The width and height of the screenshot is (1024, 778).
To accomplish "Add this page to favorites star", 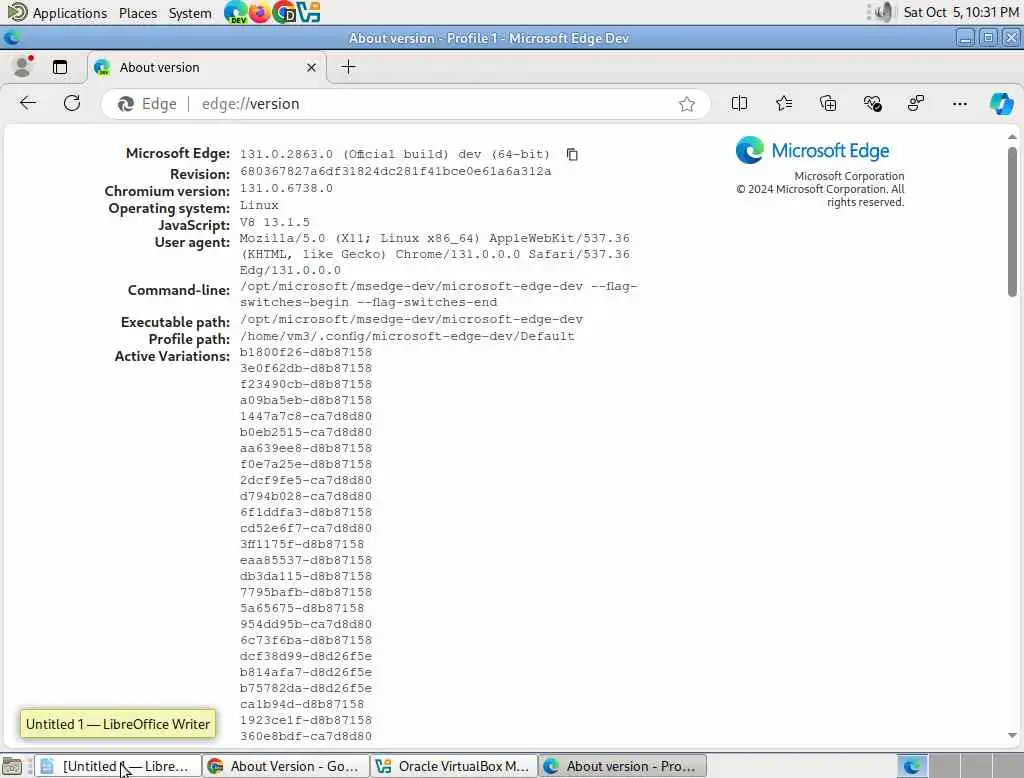I will click(x=686, y=104).
